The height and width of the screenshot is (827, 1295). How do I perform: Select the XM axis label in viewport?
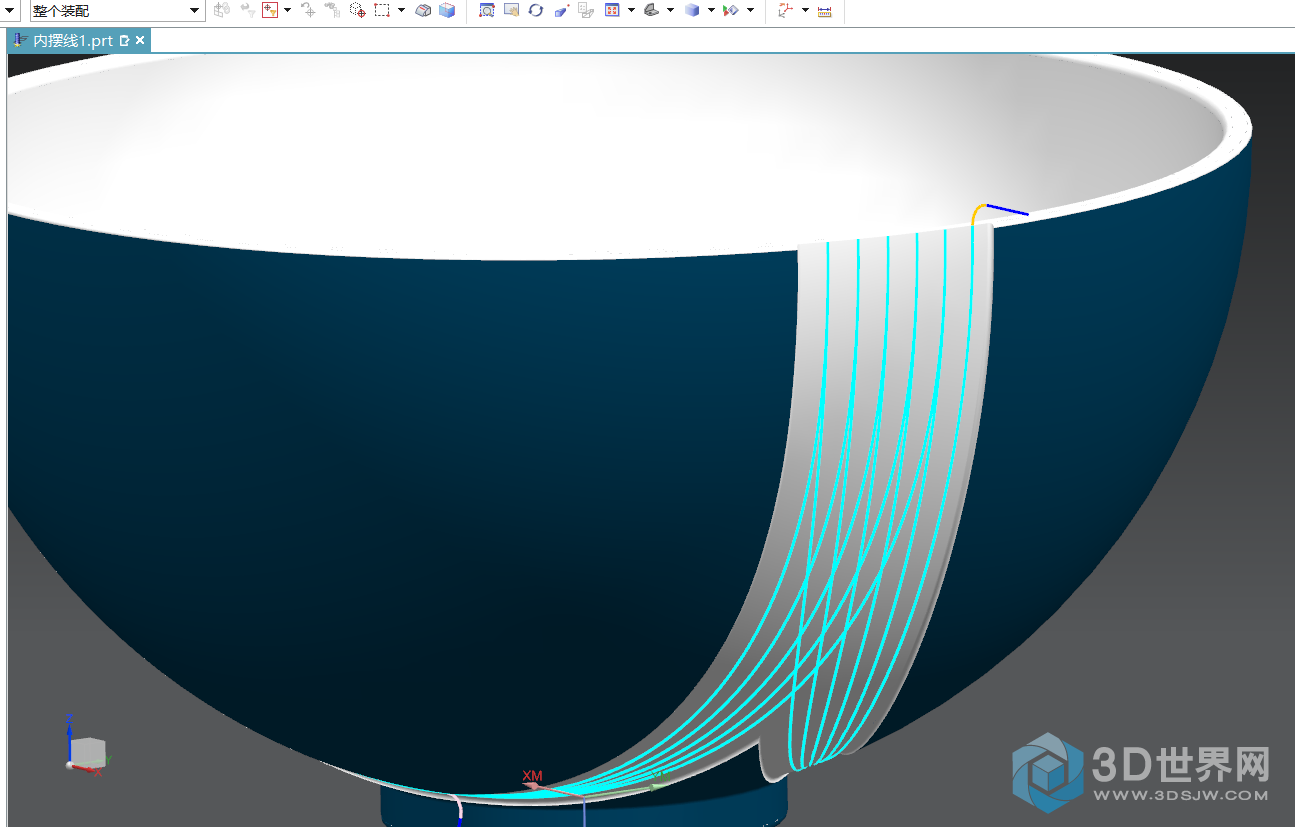(x=532, y=776)
